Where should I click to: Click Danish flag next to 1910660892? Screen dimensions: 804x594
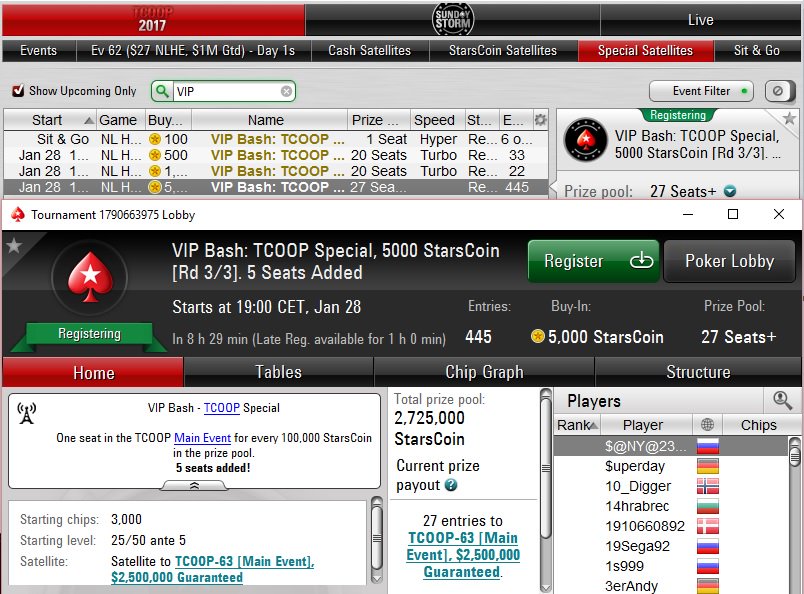coord(708,526)
